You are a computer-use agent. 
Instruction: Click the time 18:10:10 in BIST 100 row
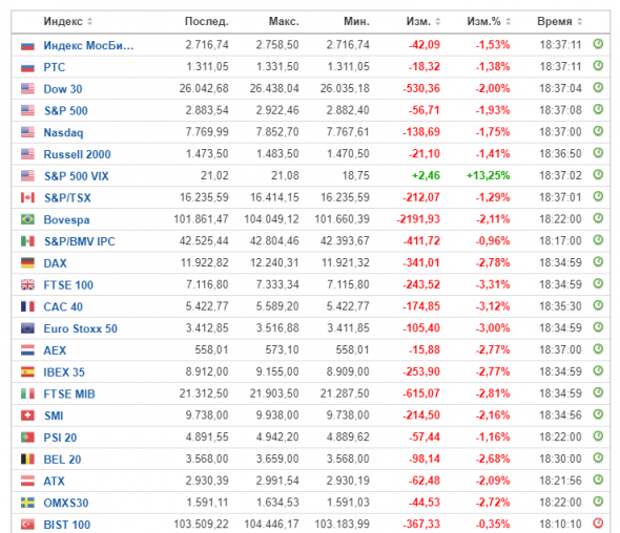click(560, 524)
